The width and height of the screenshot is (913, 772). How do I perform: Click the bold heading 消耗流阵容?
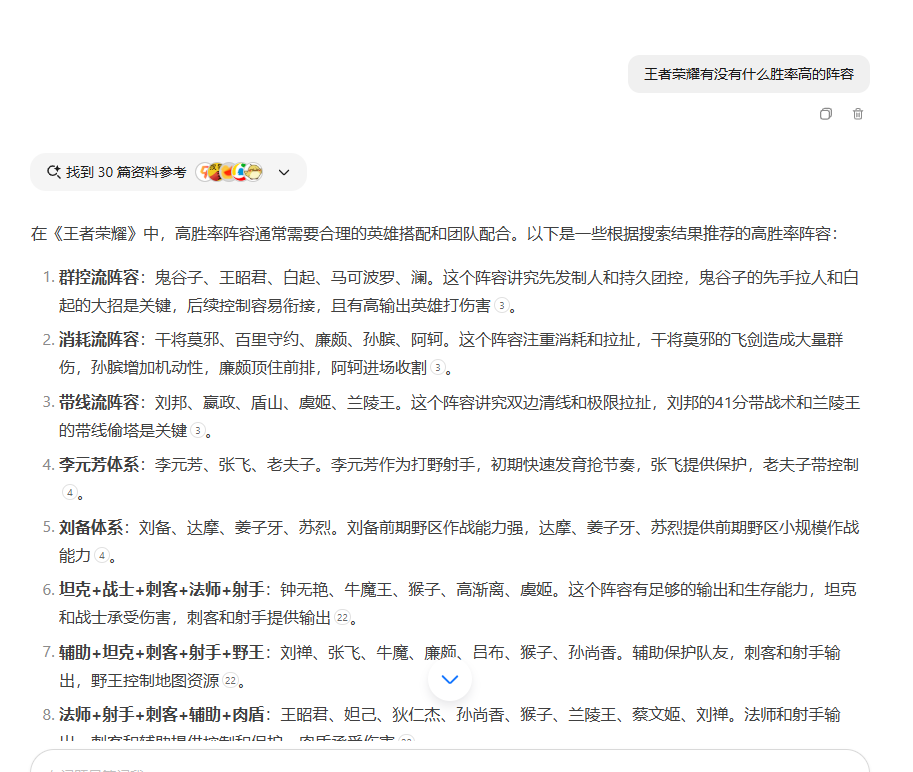coord(98,340)
